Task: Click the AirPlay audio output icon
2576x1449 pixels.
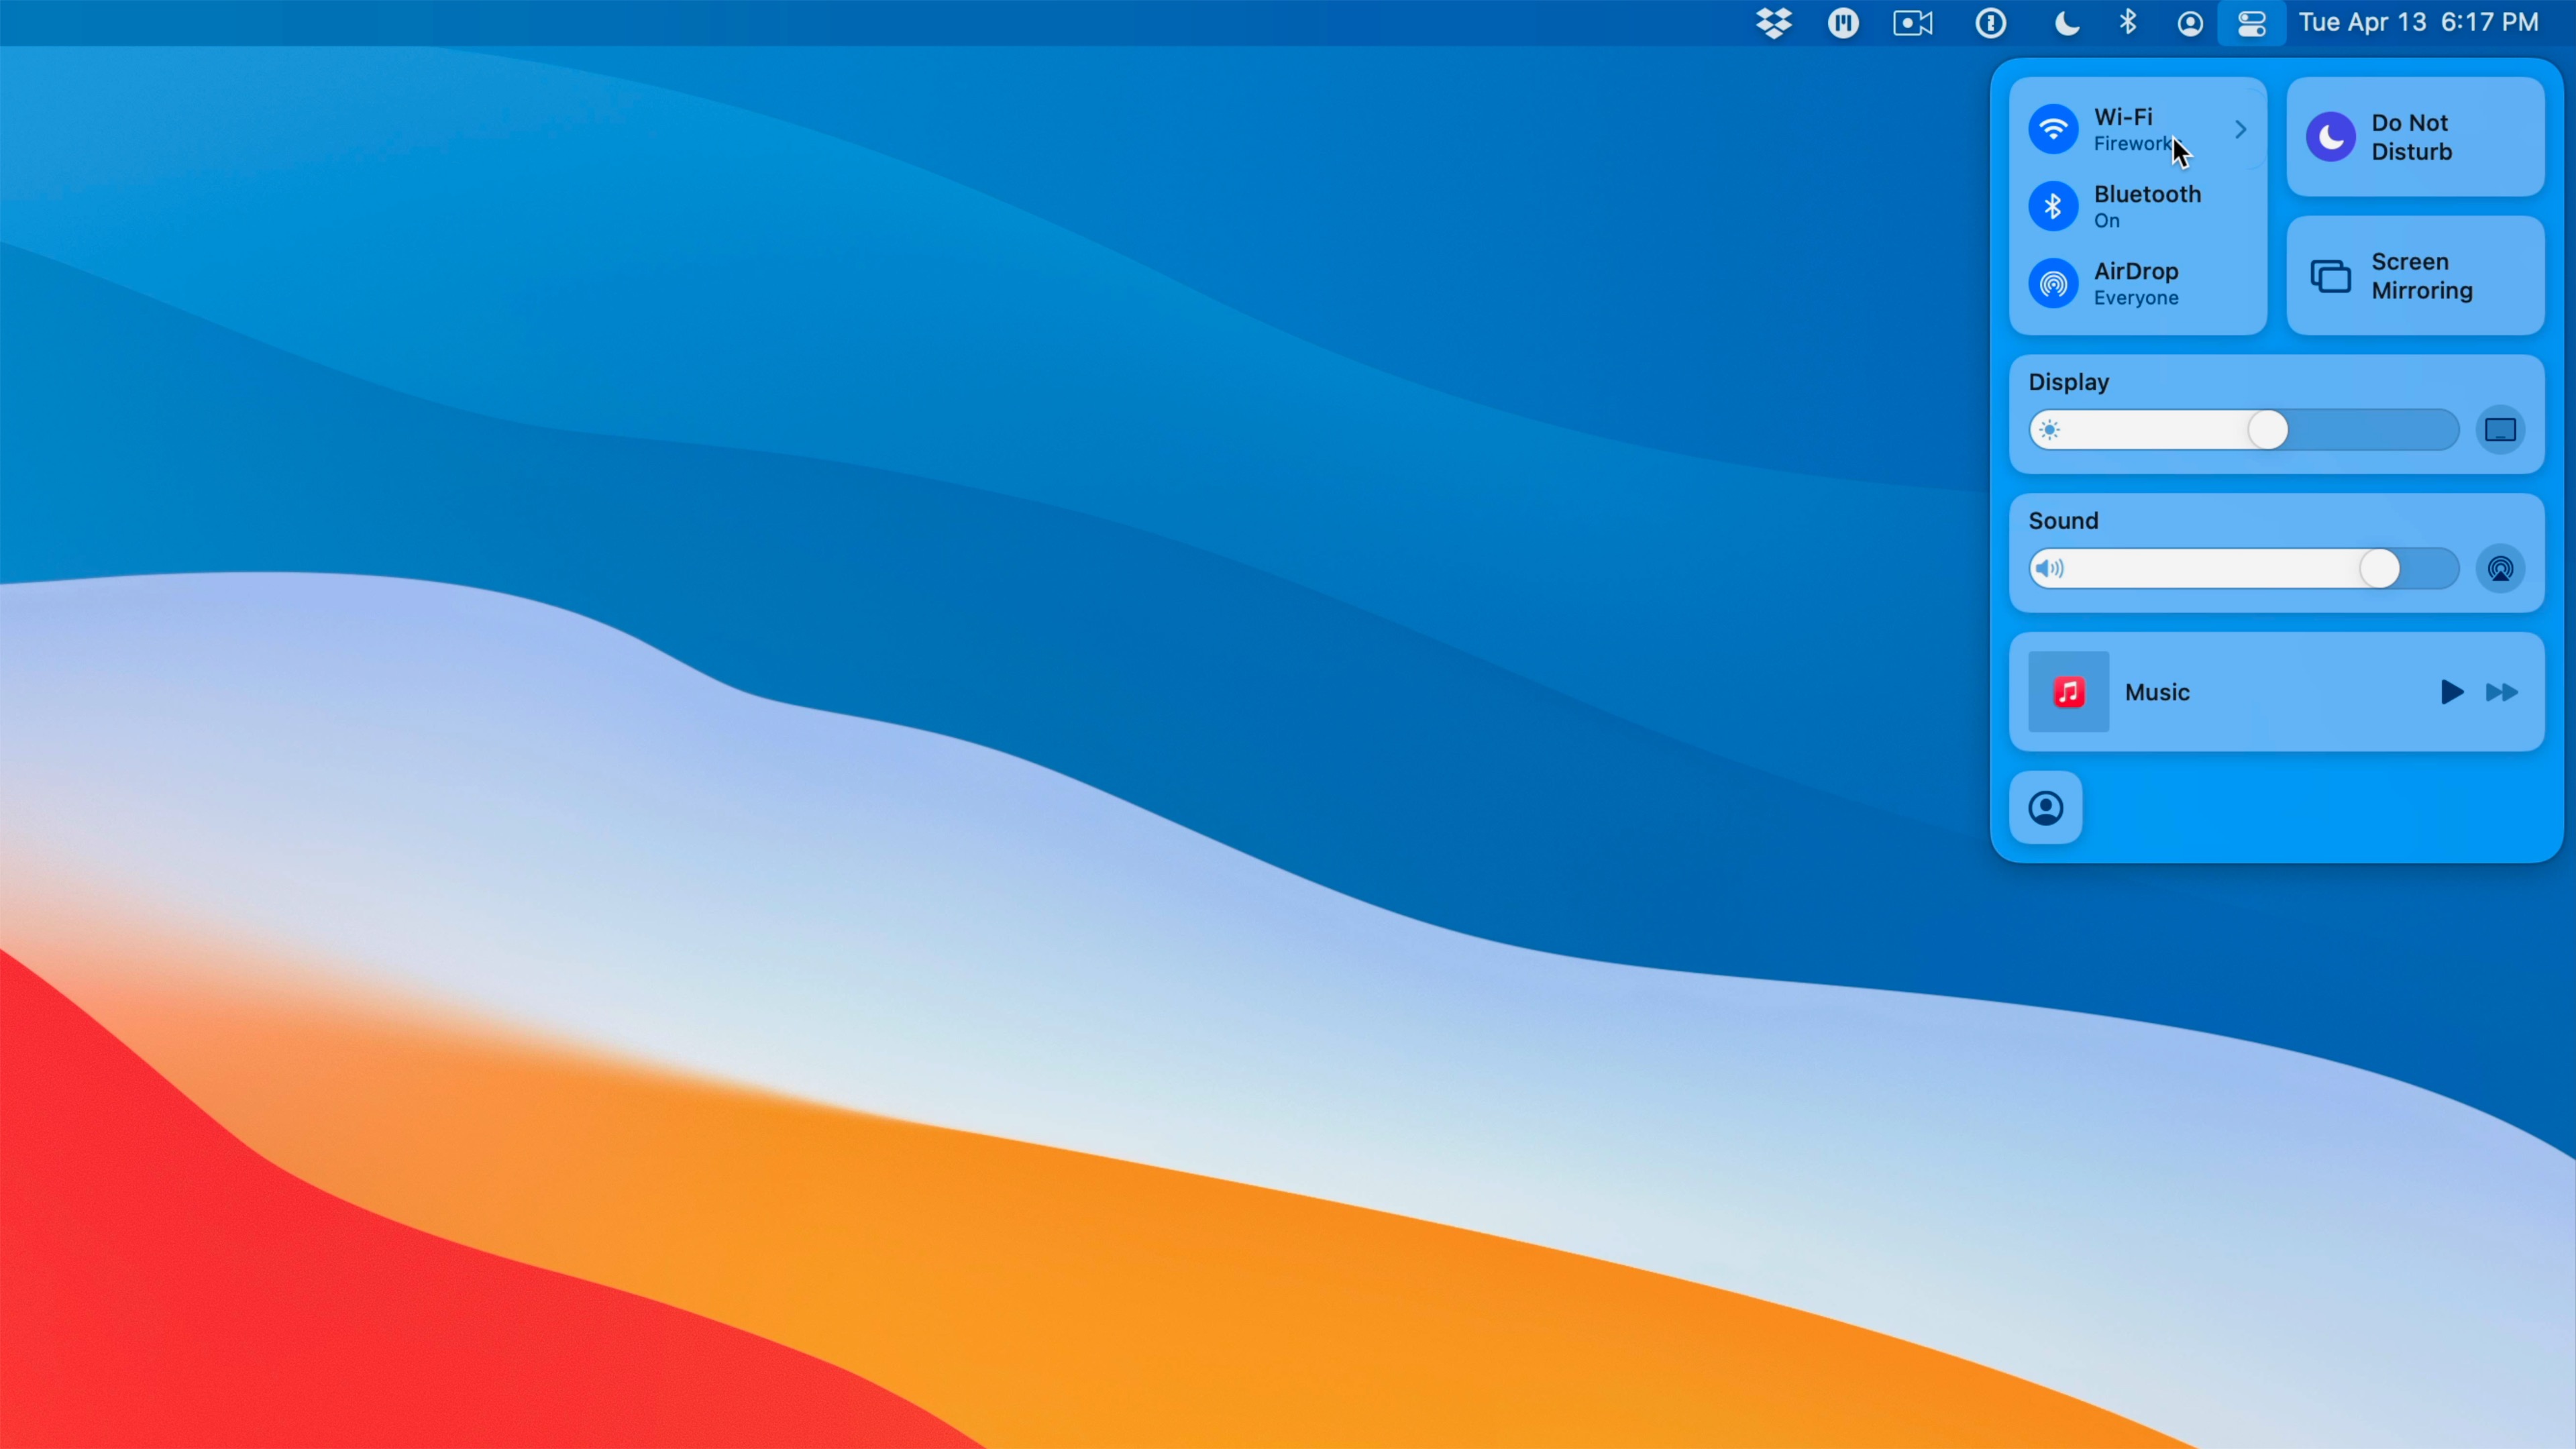Action: pos(2500,568)
